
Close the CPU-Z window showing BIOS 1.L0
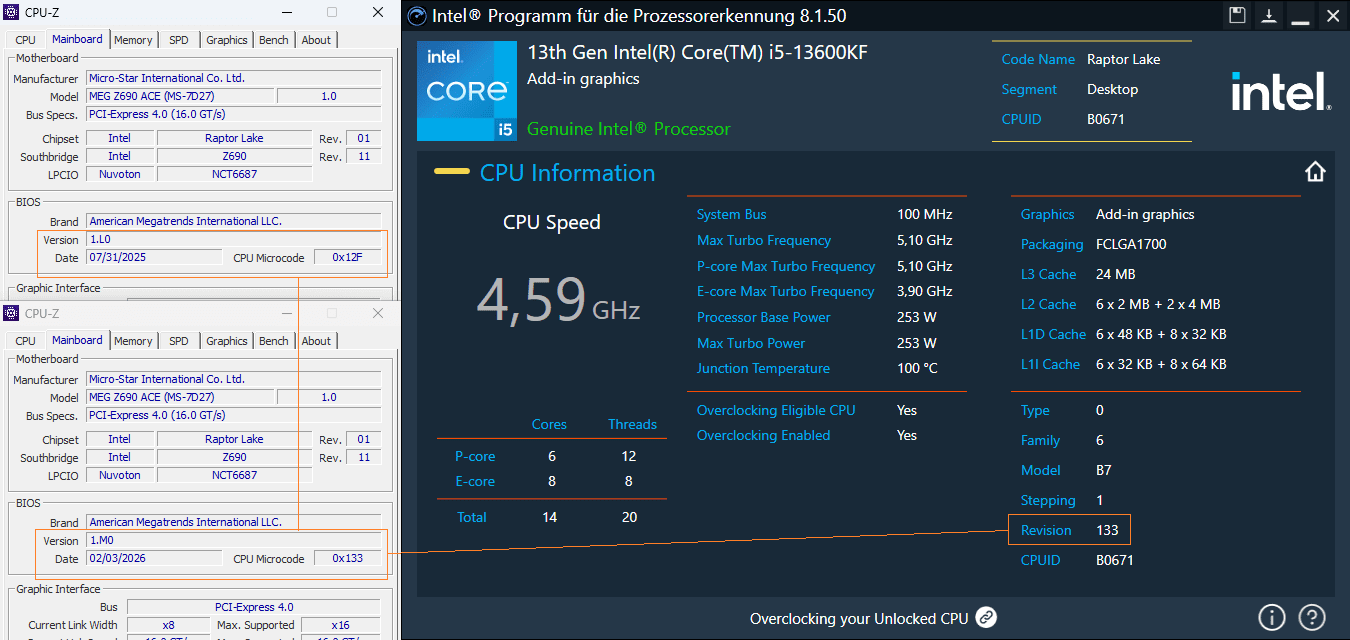[378, 12]
